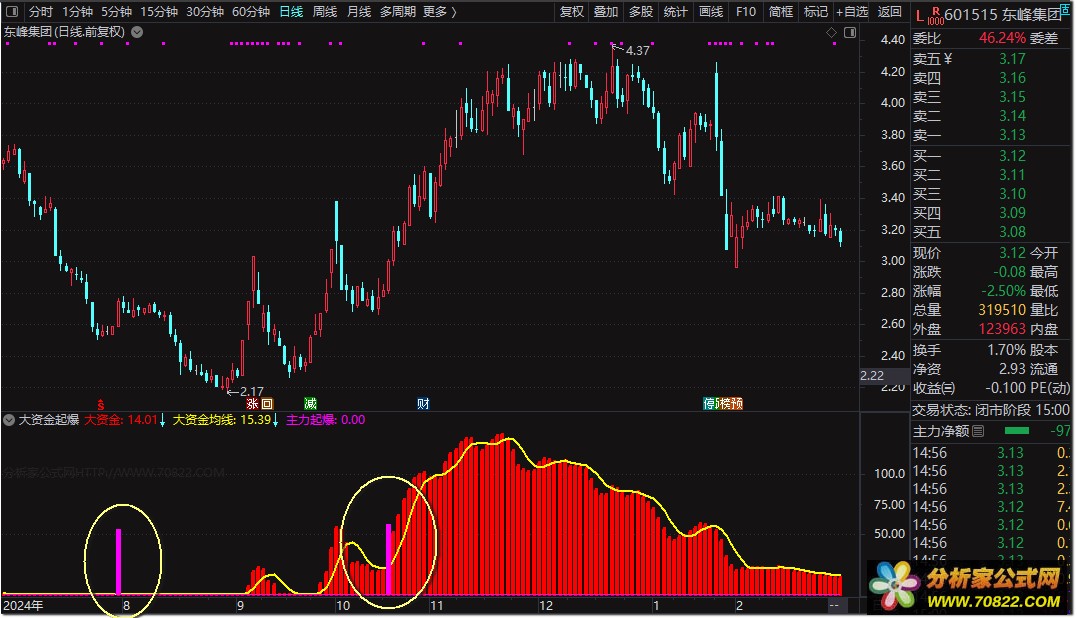Click the cyan arrow after 大资金均线 15.39

pyautogui.click(x=275, y=420)
